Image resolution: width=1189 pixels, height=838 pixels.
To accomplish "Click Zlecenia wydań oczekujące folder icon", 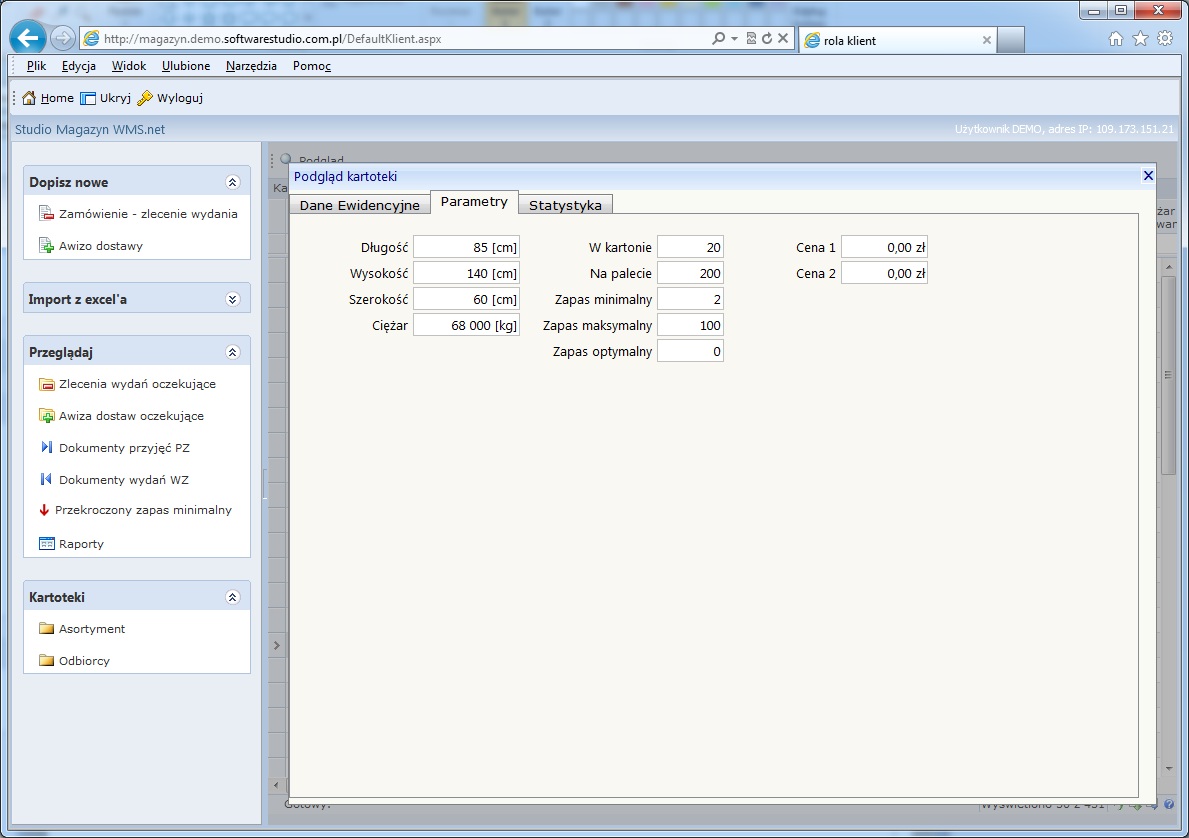I will [46, 384].
